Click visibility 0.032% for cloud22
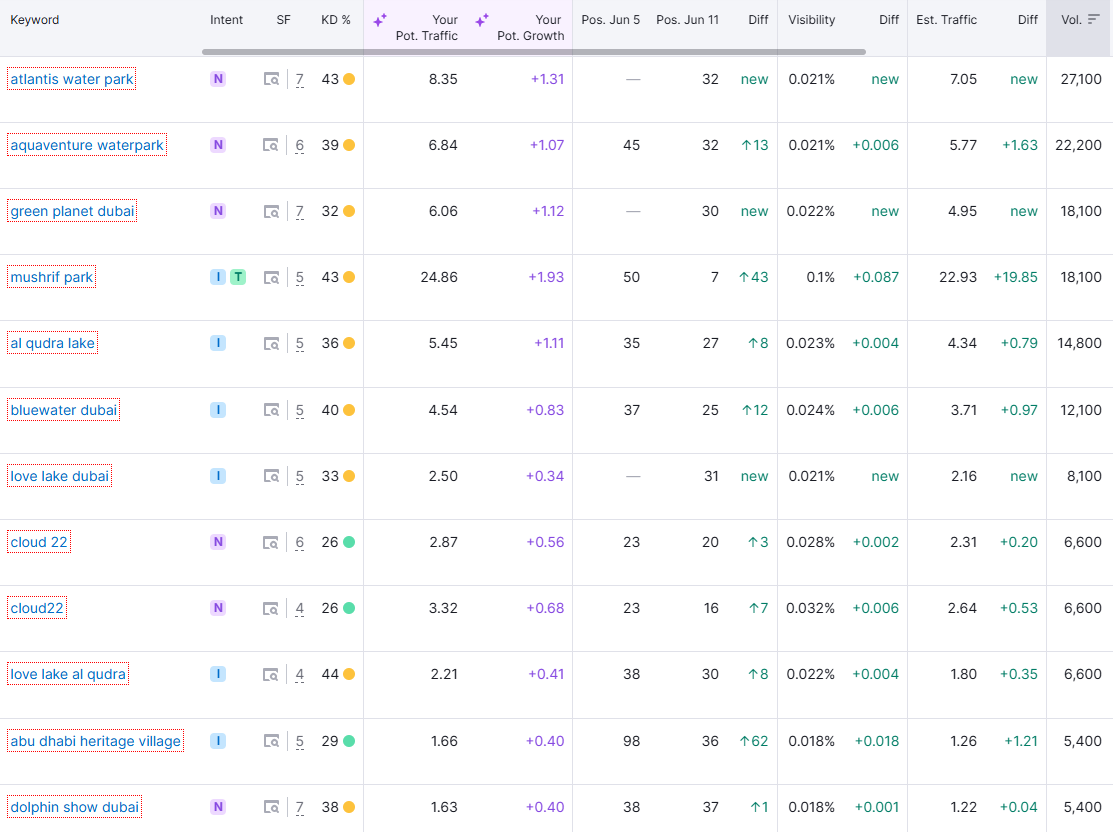The width and height of the screenshot is (1113, 832). click(x=811, y=608)
